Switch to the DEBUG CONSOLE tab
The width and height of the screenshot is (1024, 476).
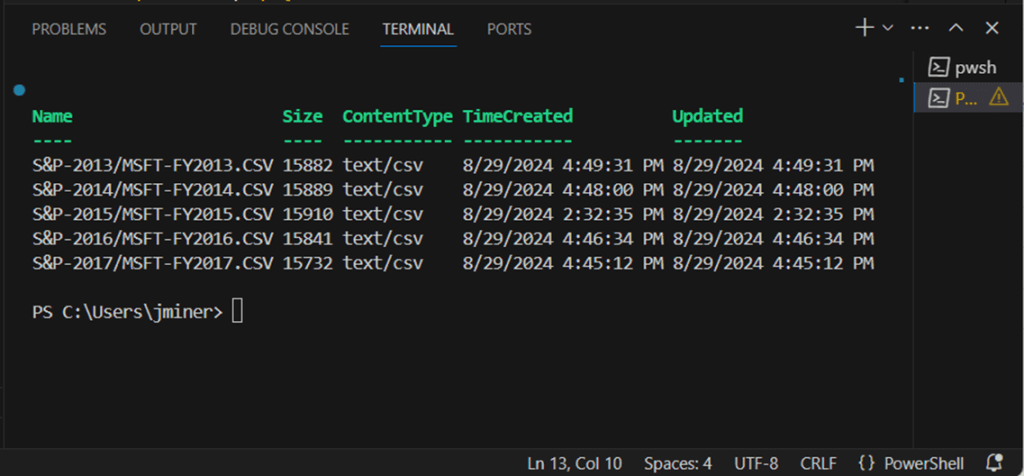(x=289, y=29)
